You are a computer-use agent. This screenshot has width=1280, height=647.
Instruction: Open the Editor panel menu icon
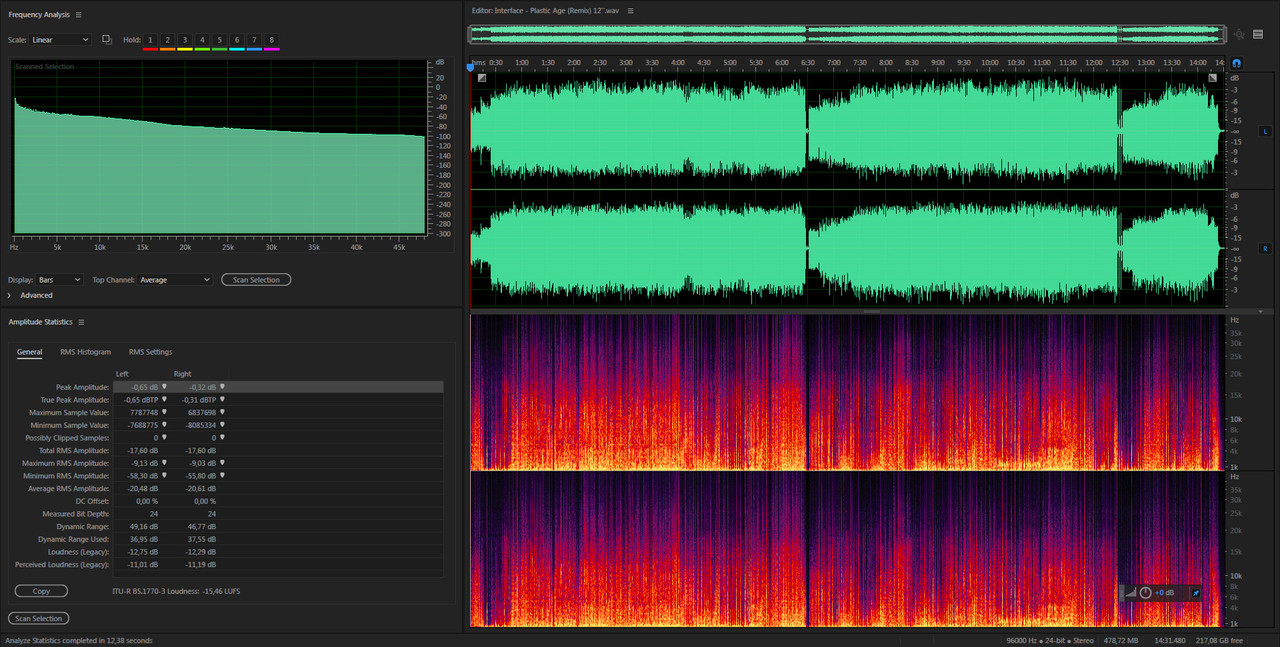coord(631,11)
